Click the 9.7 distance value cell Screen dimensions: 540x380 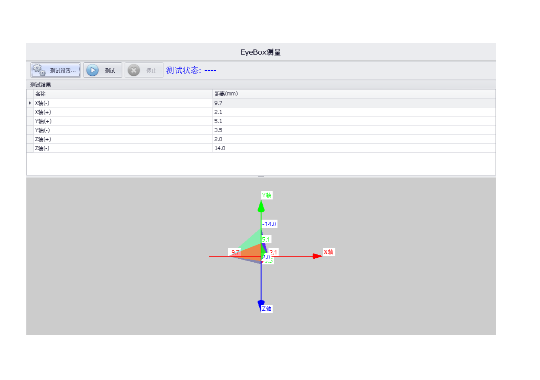[354, 103]
